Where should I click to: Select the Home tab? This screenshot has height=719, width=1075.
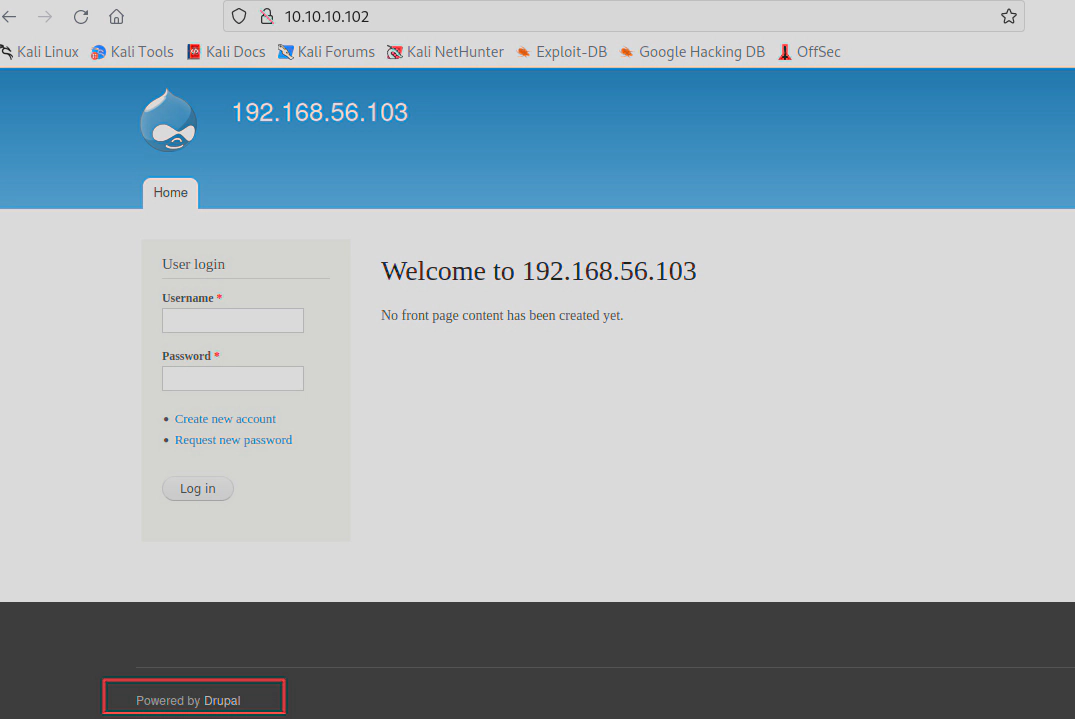(x=170, y=193)
